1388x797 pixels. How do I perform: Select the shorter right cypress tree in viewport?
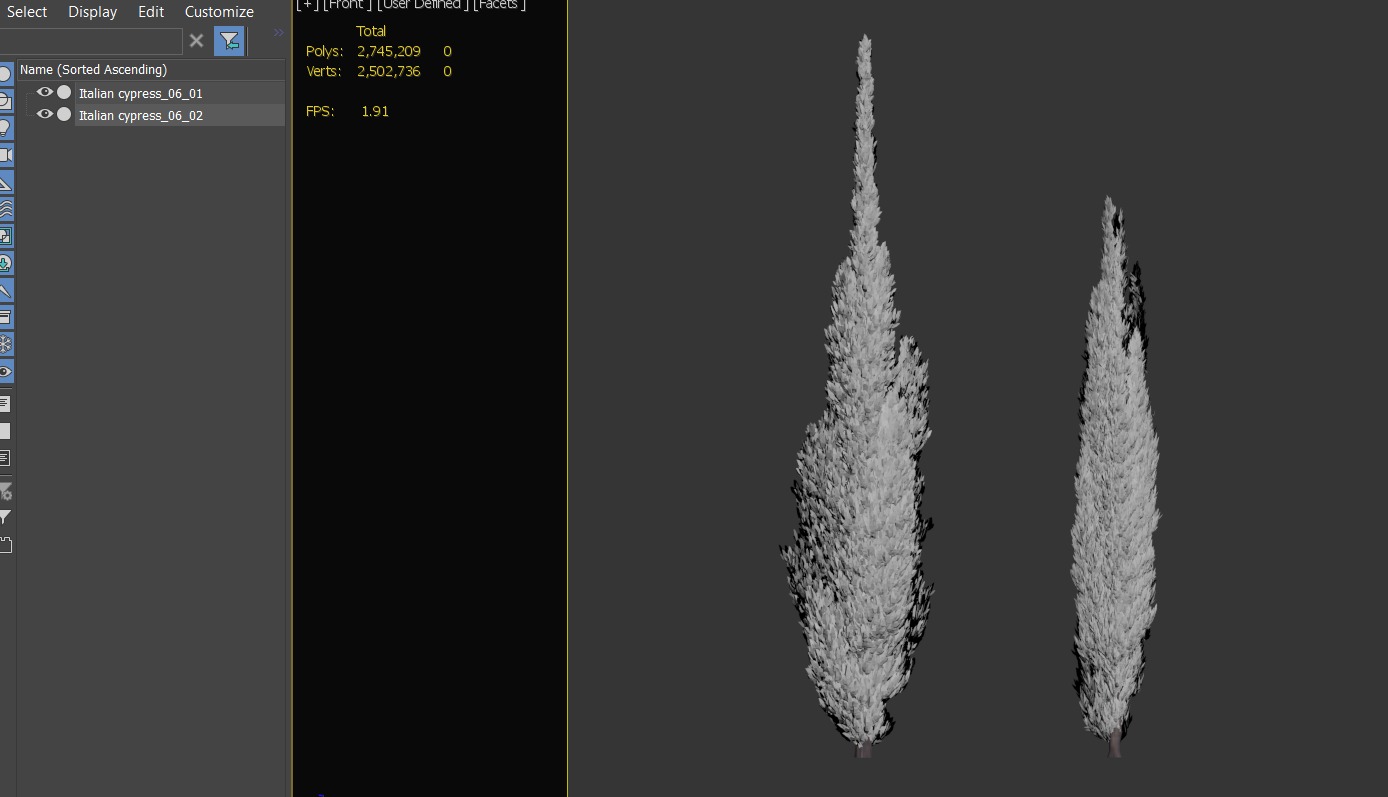[x=1115, y=500]
